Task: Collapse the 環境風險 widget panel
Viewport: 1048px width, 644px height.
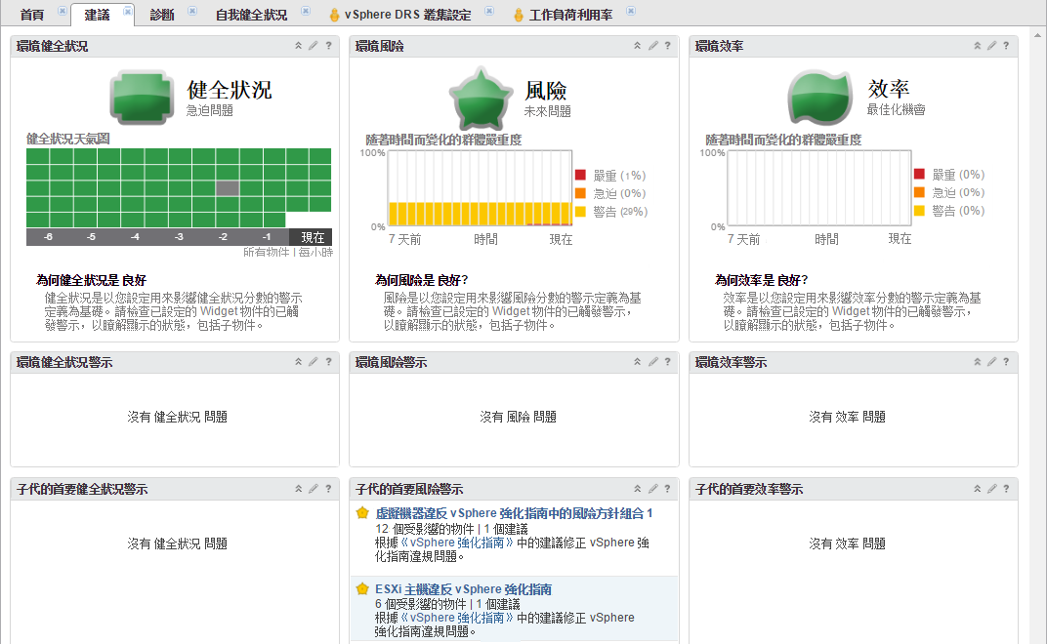Action: 638,46
